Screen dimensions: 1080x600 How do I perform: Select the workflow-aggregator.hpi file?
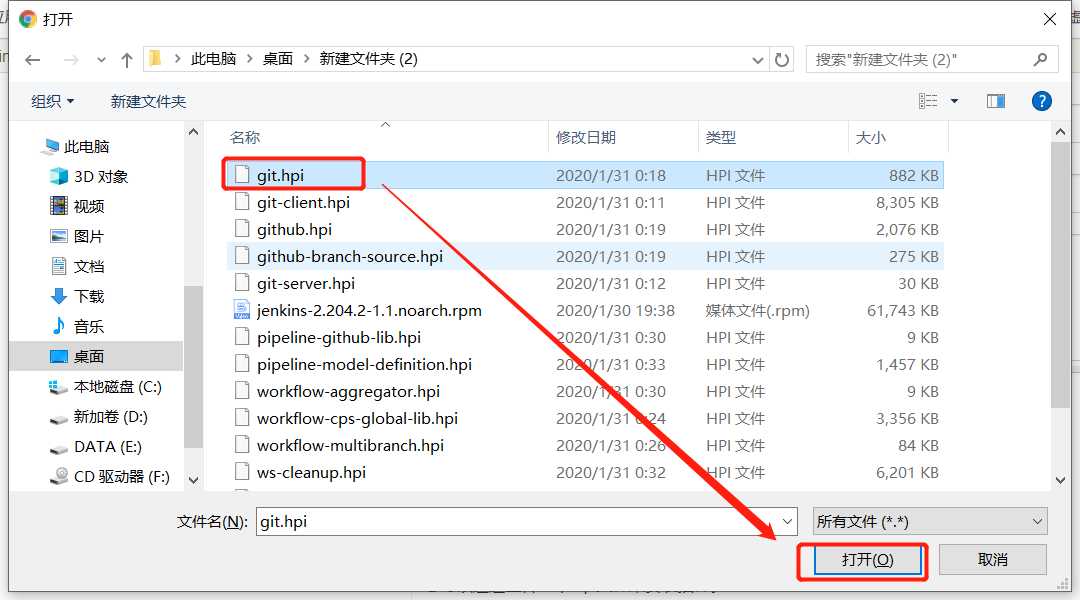click(348, 391)
